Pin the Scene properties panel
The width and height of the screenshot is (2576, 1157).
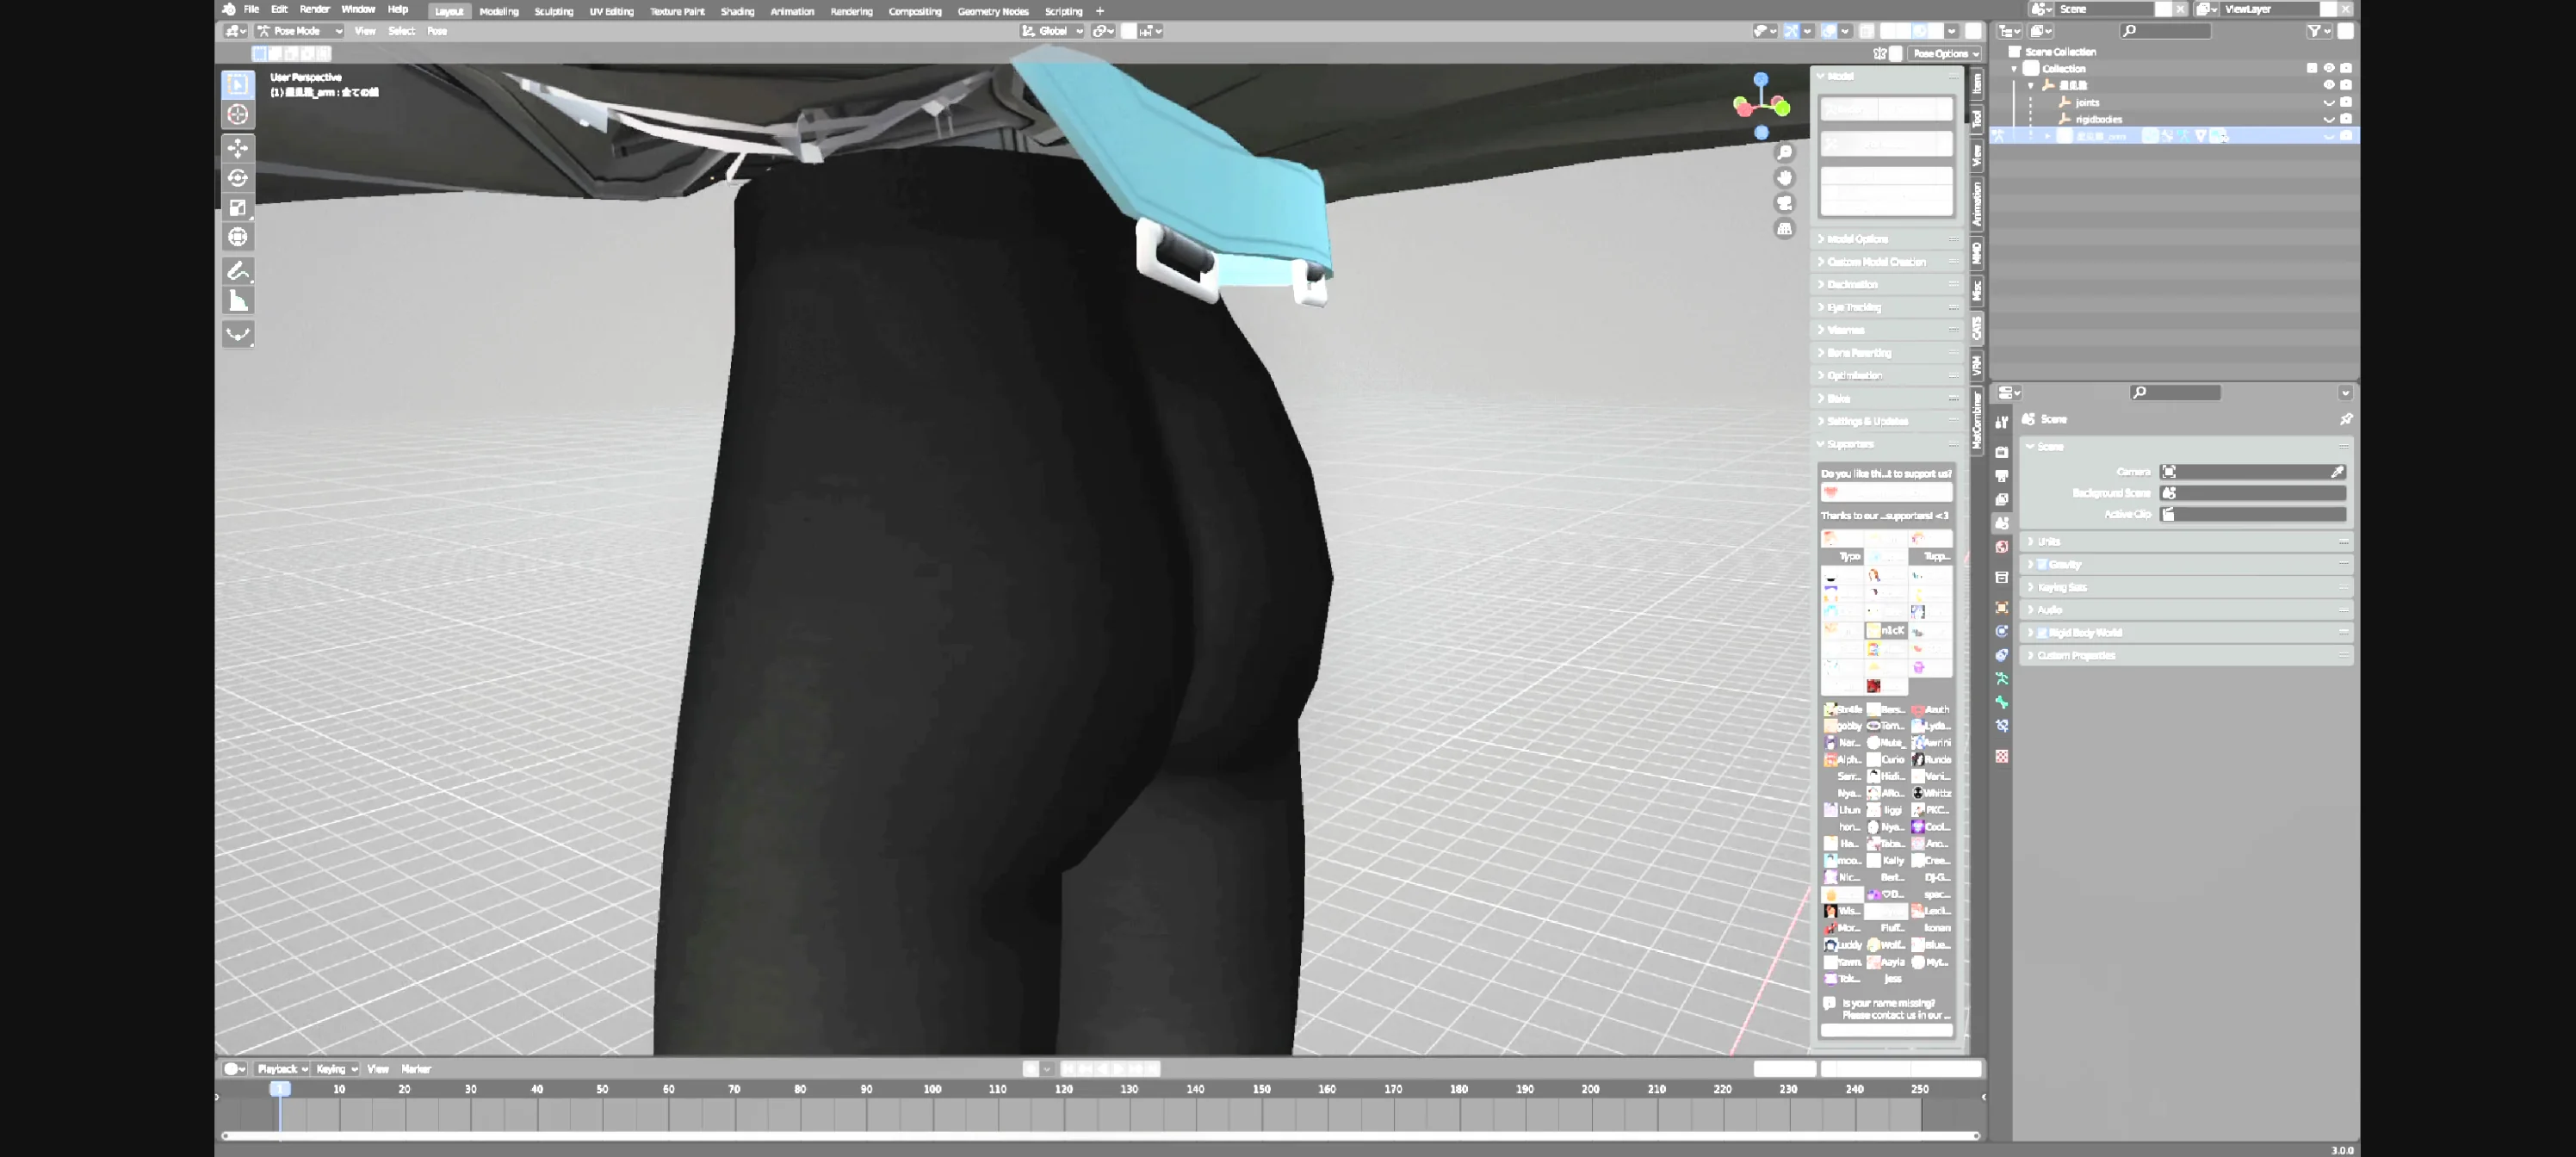2346,419
